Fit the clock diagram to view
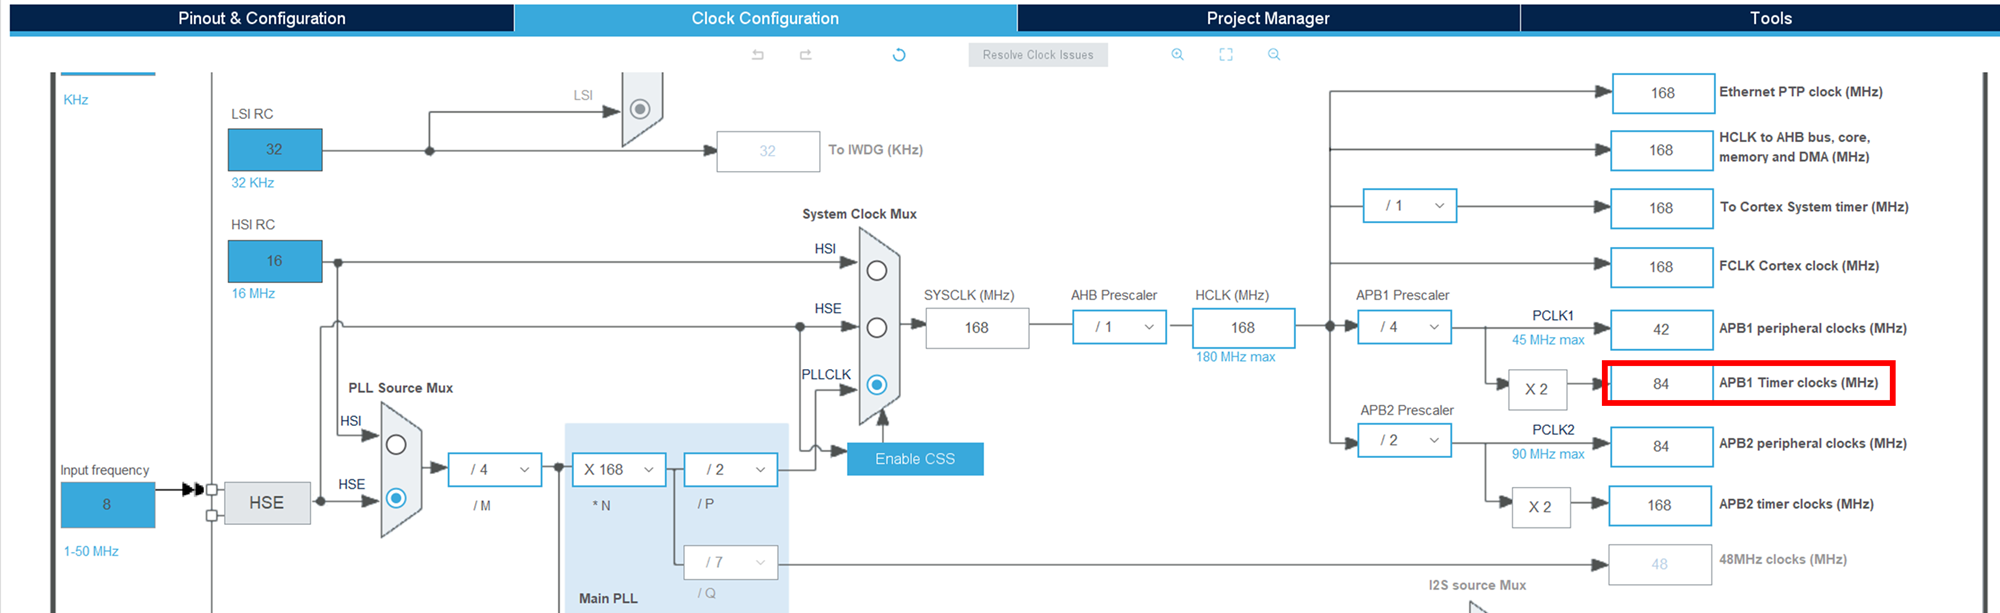 tap(1226, 55)
